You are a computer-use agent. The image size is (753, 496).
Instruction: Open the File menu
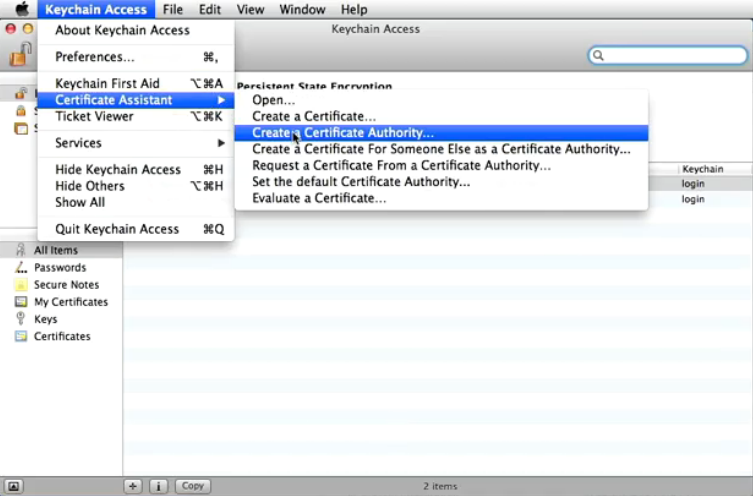[172, 9]
